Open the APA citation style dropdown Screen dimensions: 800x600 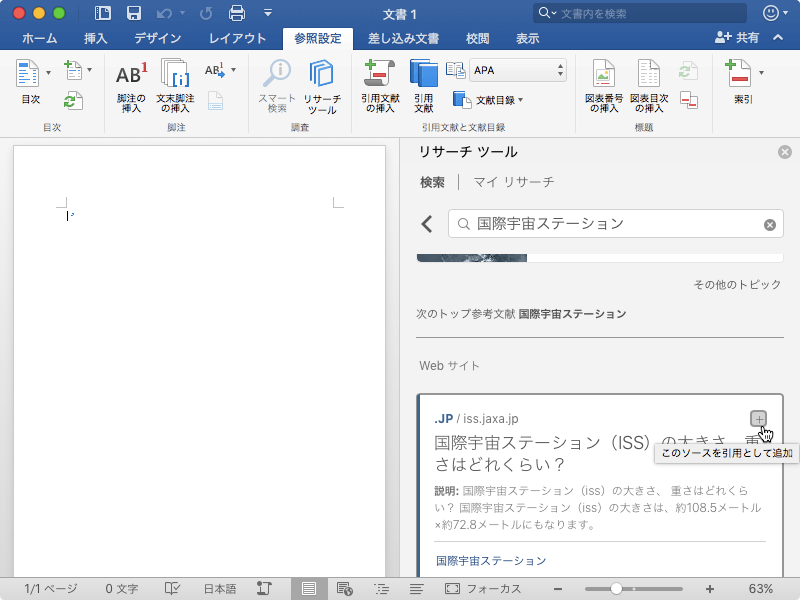coord(518,70)
